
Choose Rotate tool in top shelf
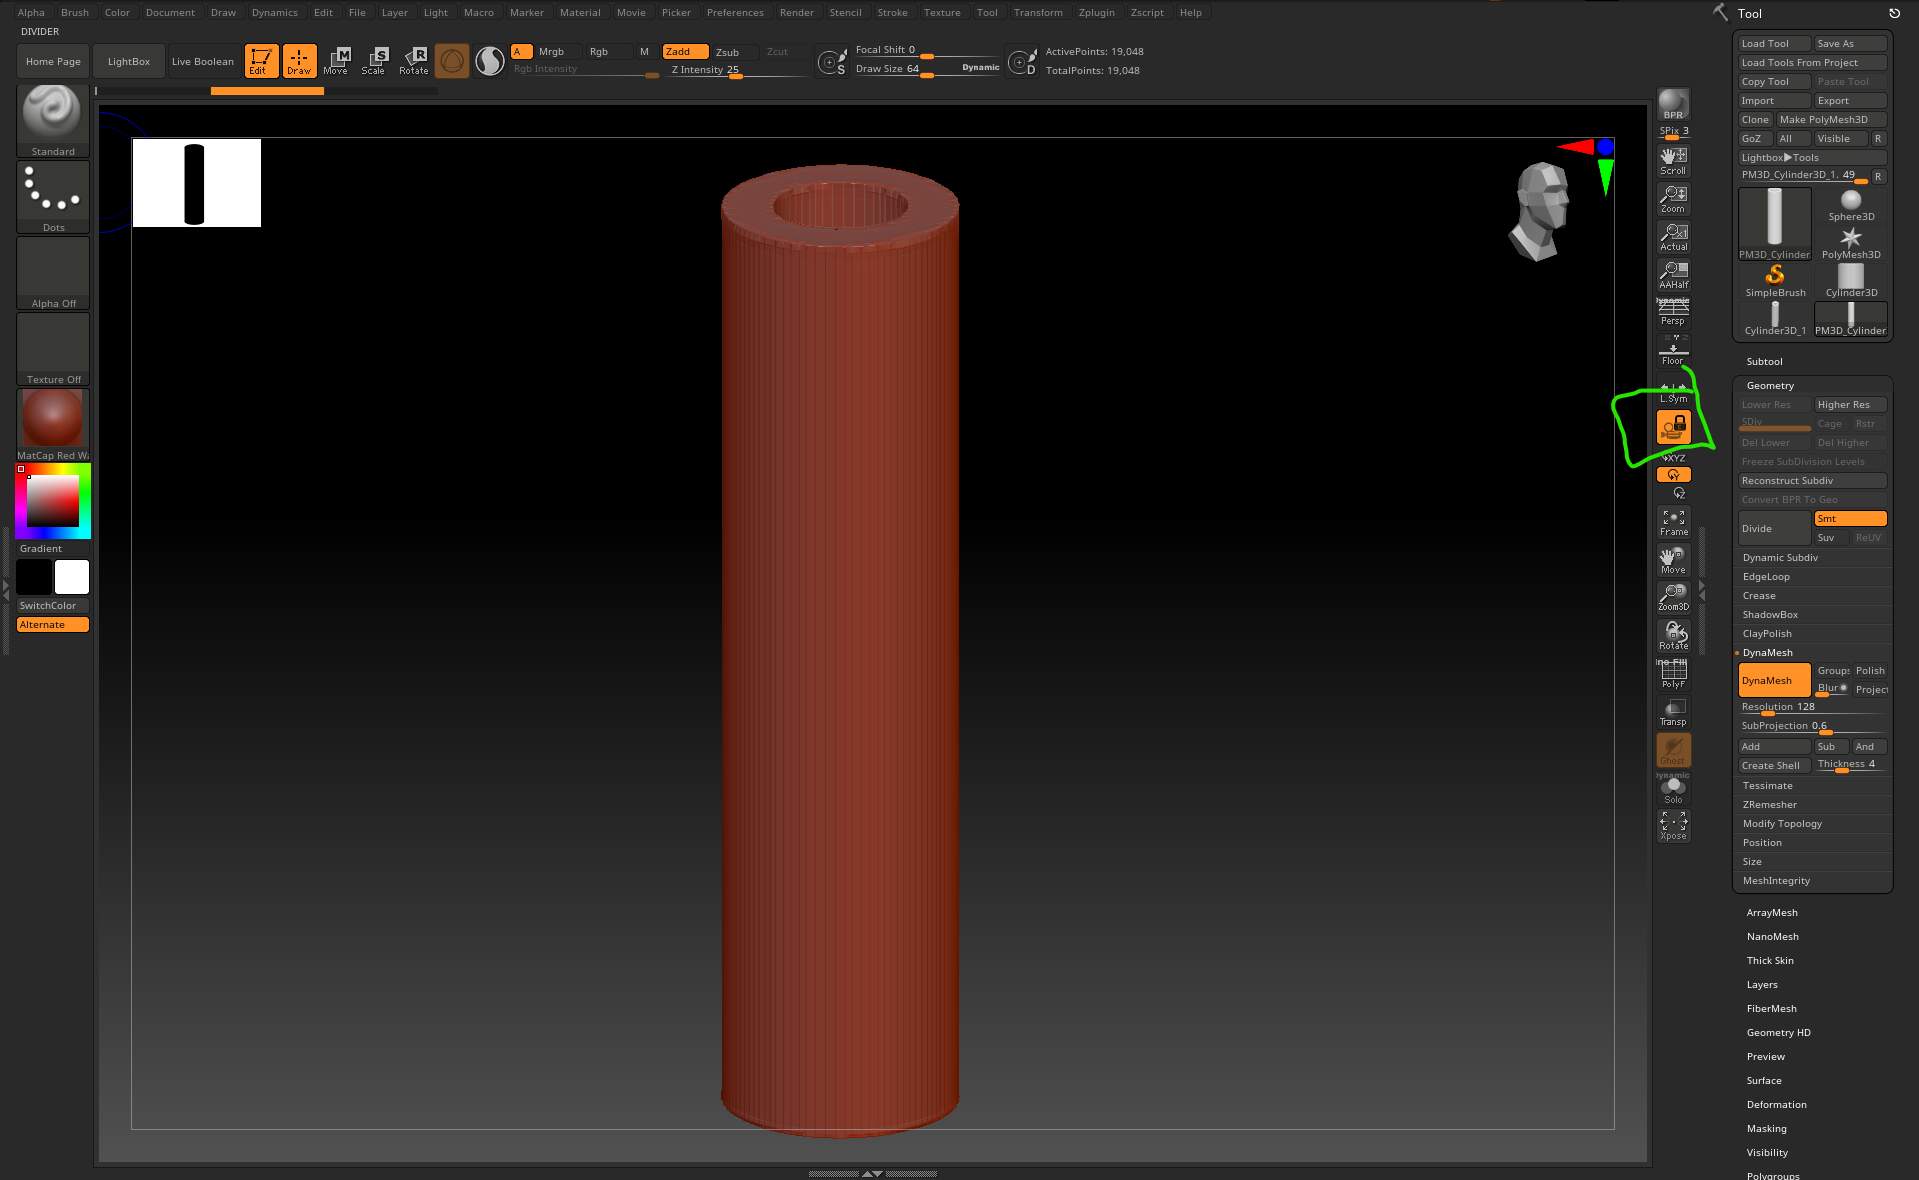413,60
